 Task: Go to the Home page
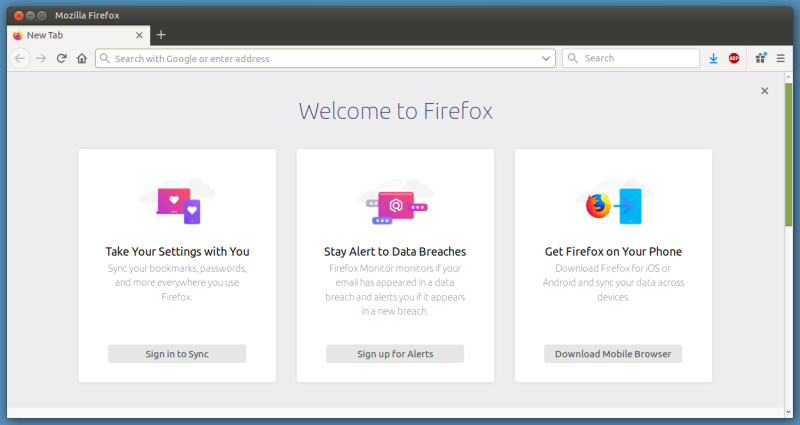click(x=82, y=58)
